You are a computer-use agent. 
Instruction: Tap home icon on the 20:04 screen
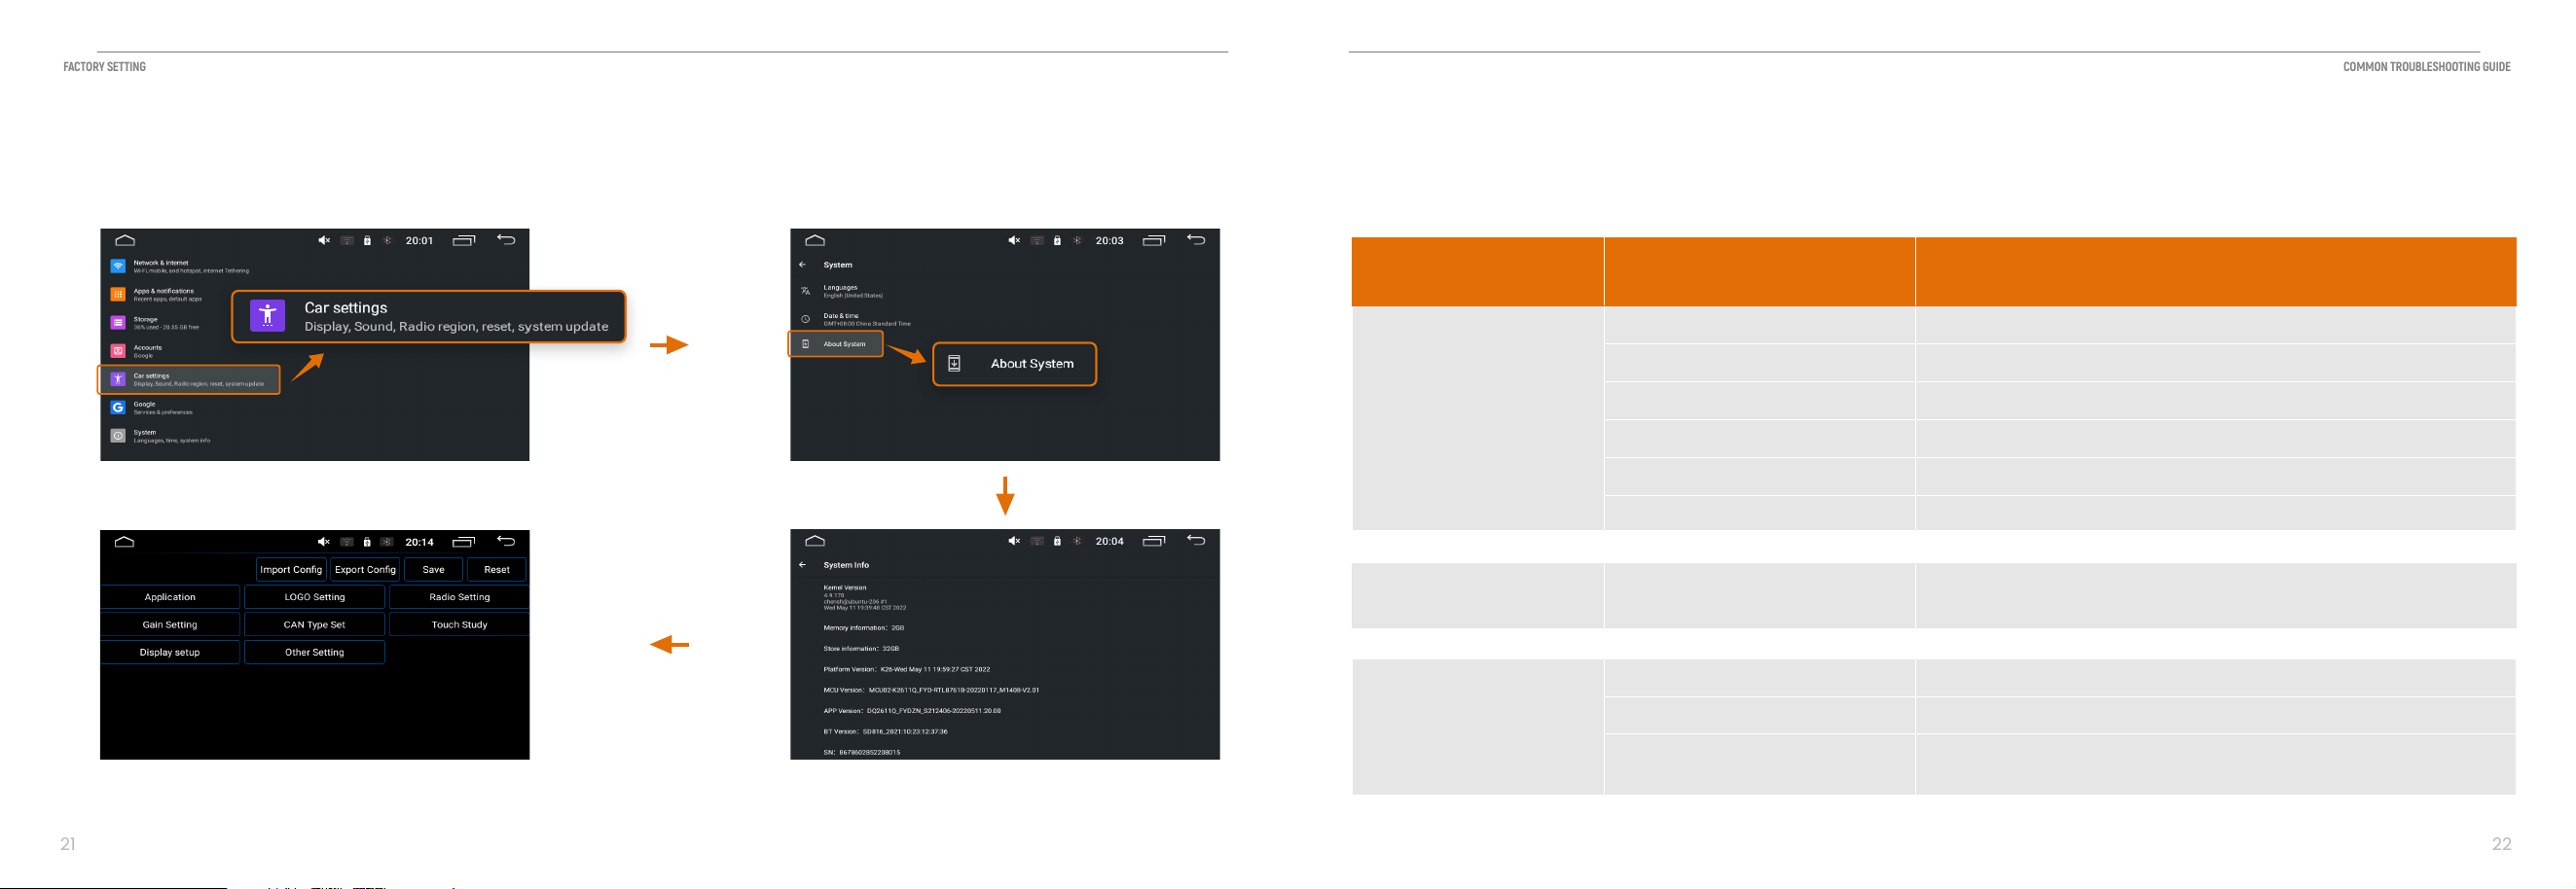tap(815, 541)
